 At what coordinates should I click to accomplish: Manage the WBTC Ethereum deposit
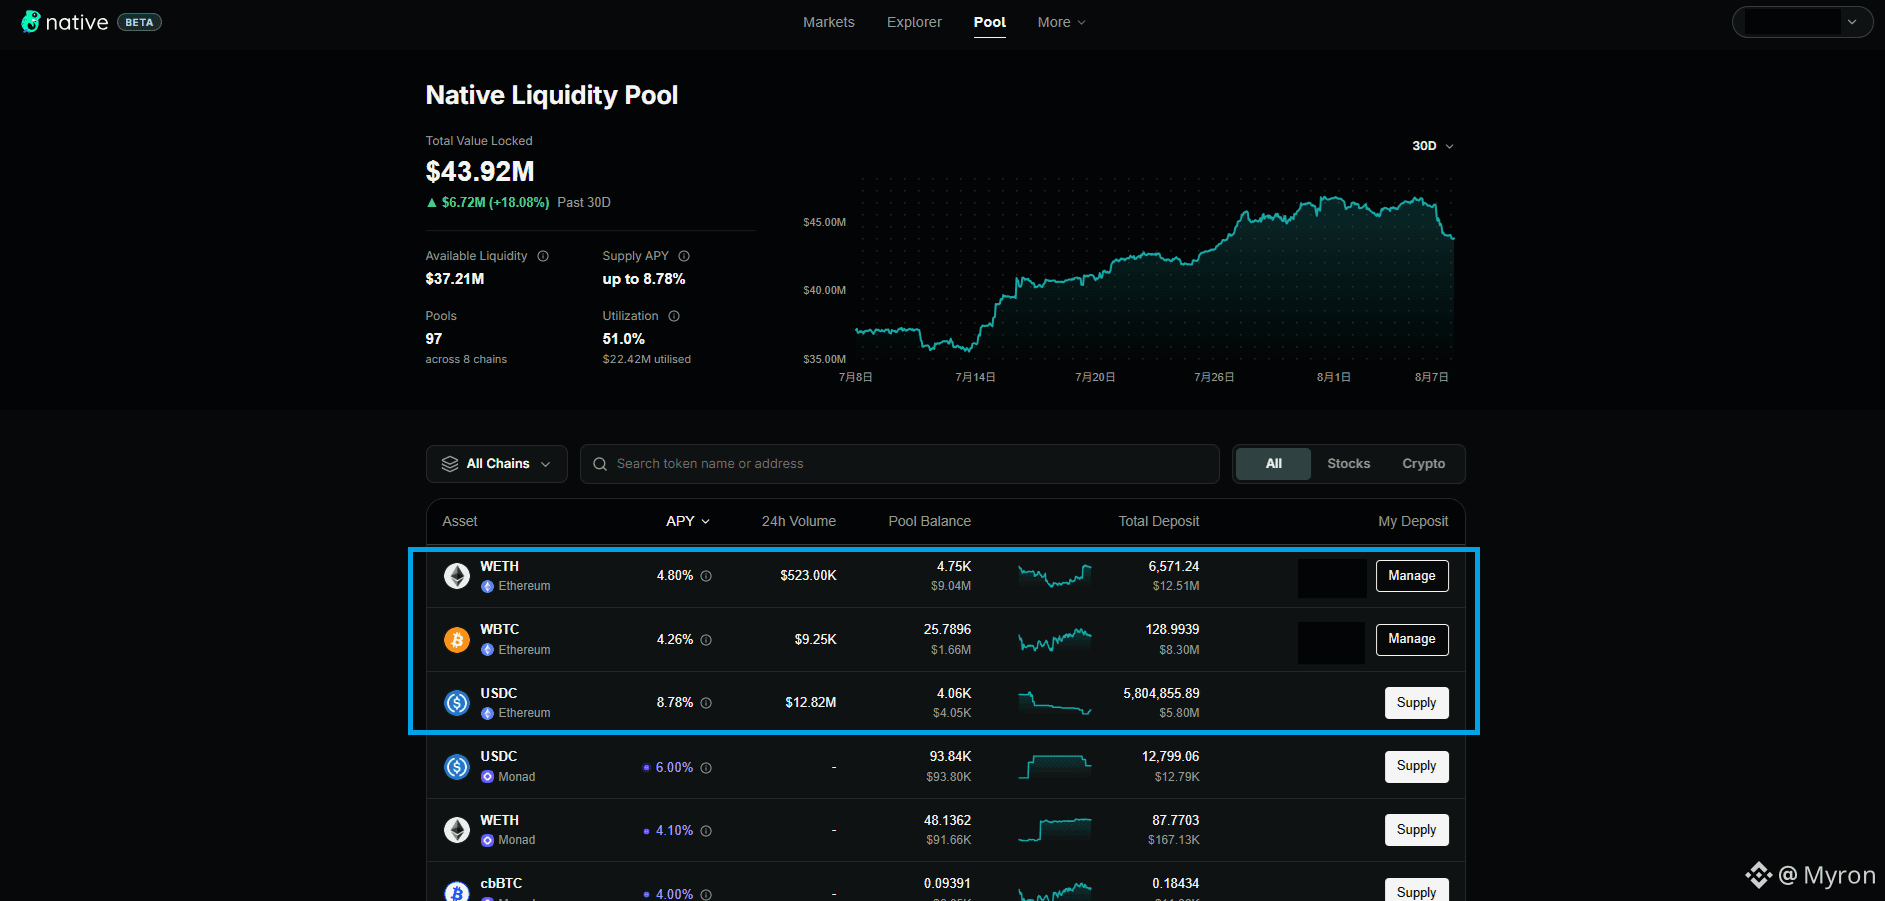(1412, 639)
